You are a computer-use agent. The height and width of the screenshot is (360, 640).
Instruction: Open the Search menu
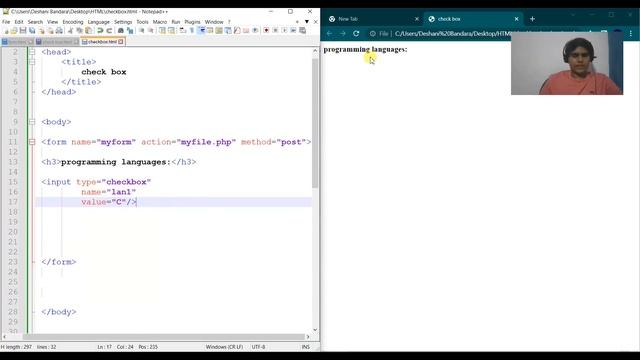(35, 22)
